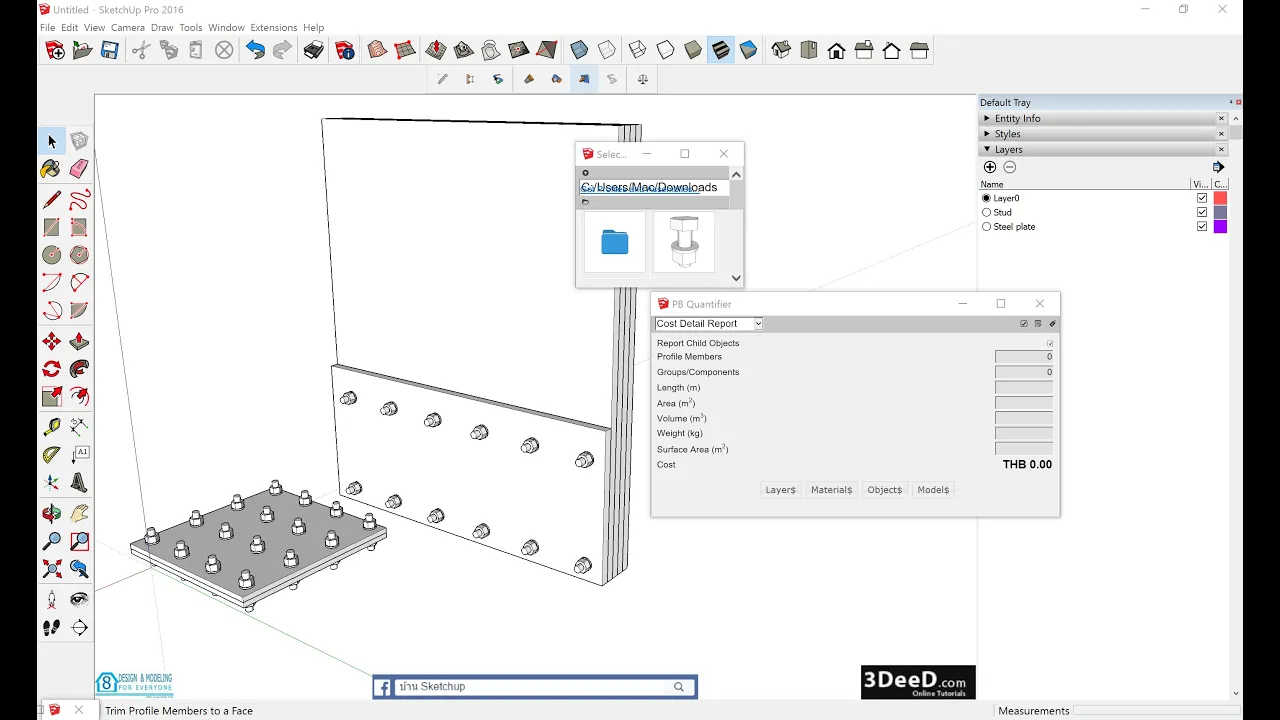This screenshot has width=1280, height=720.
Task: Toggle Layer0 visibility checkbox
Action: pyautogui.click(x=1202, y=198)
